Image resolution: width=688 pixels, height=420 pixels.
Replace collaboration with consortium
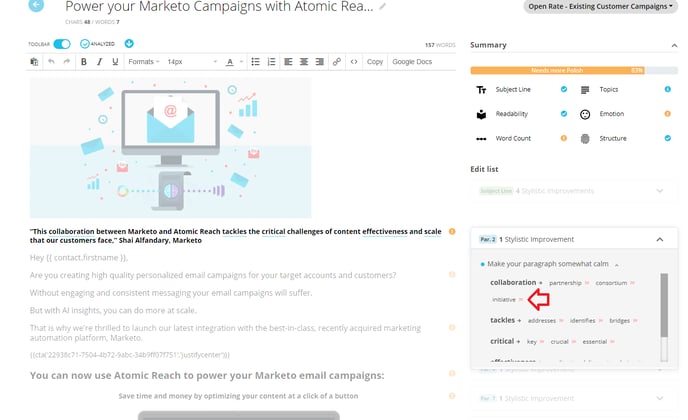click(611, 283)
